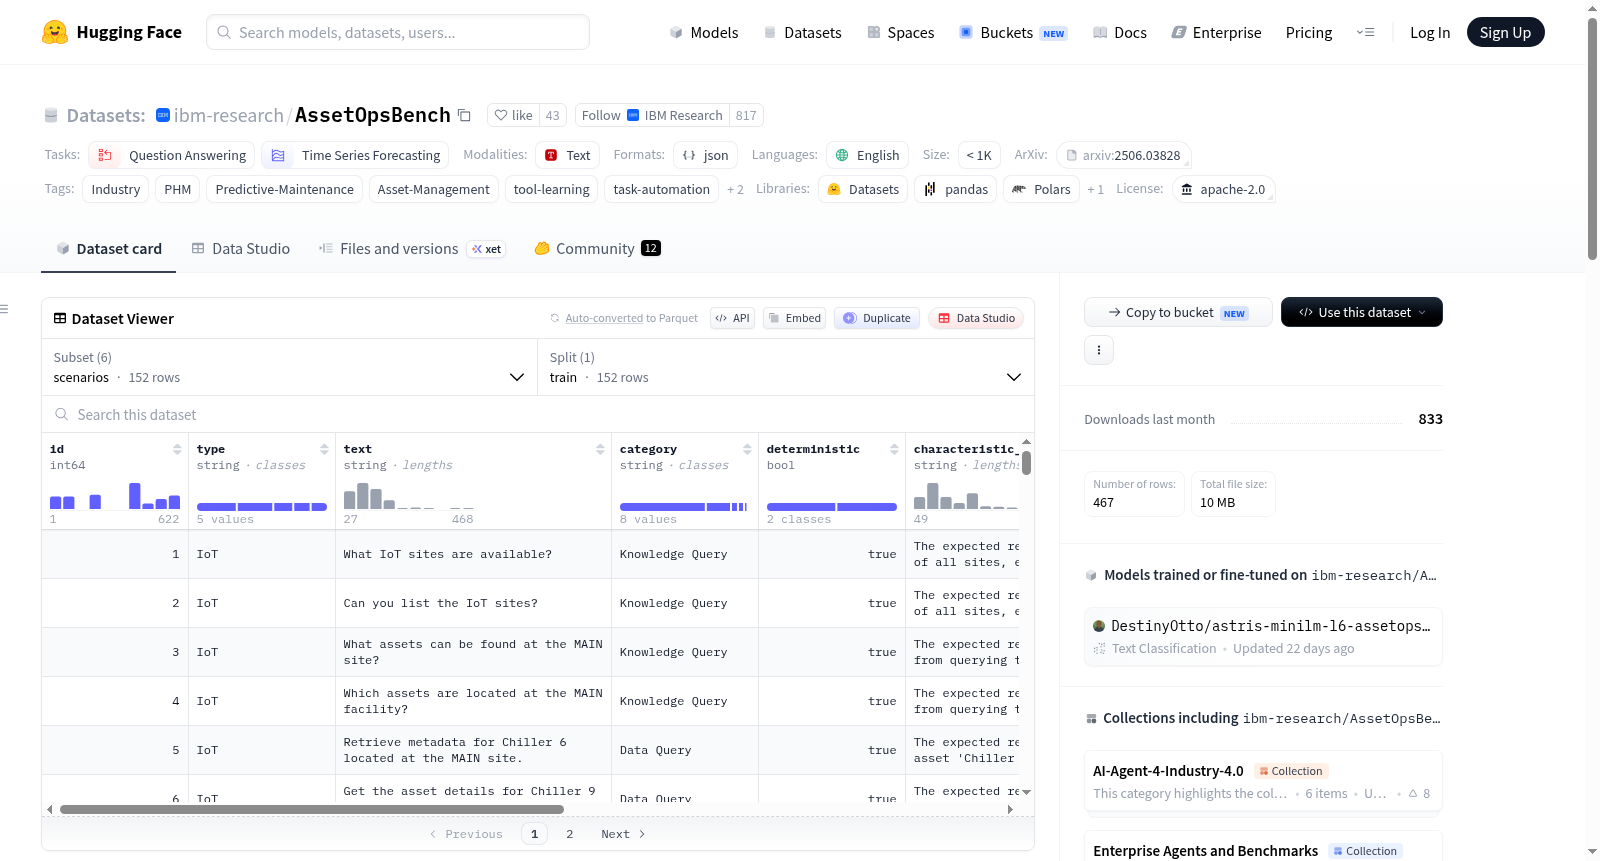The width and height of the screenshot is (1600, 861).
Task: Focus the Search this dataset field
Action: (538, 414)
